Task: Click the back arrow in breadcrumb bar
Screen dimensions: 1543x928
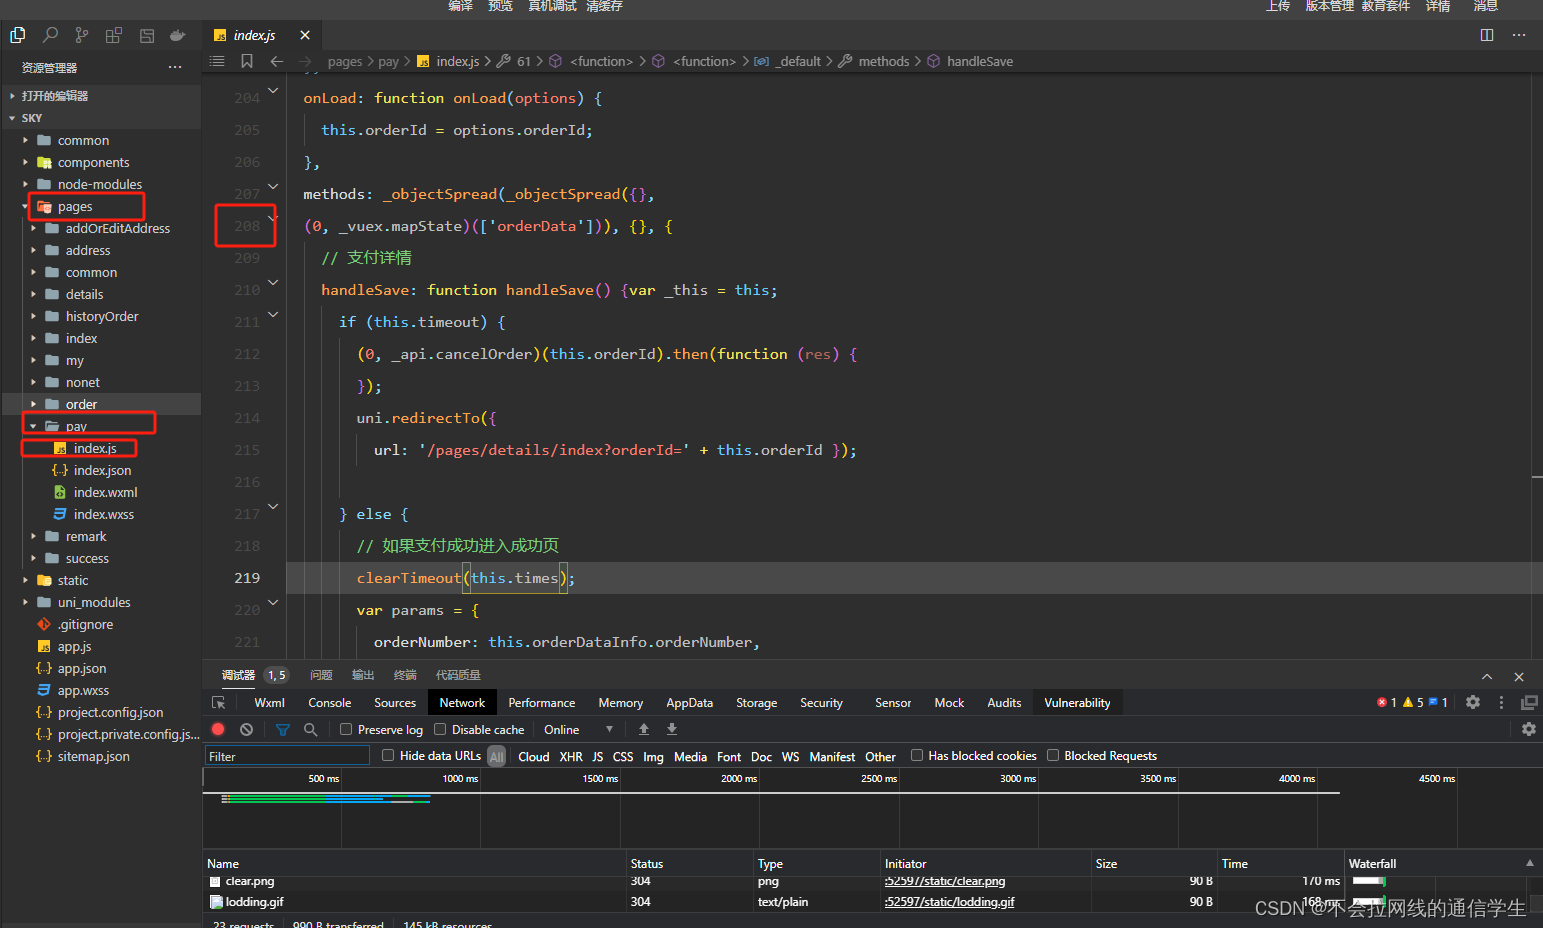Action: (277, 61)
